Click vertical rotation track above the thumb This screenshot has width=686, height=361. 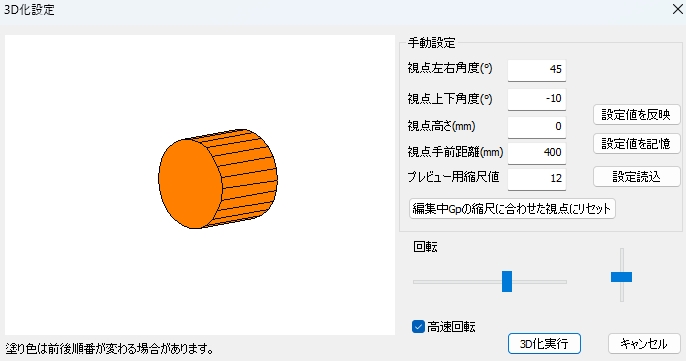(622, 260)
